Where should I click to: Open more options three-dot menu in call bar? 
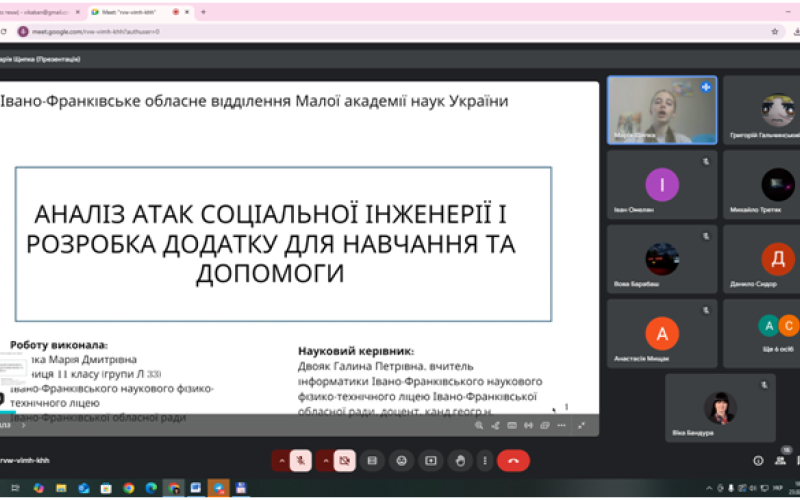tap(485, 461)
